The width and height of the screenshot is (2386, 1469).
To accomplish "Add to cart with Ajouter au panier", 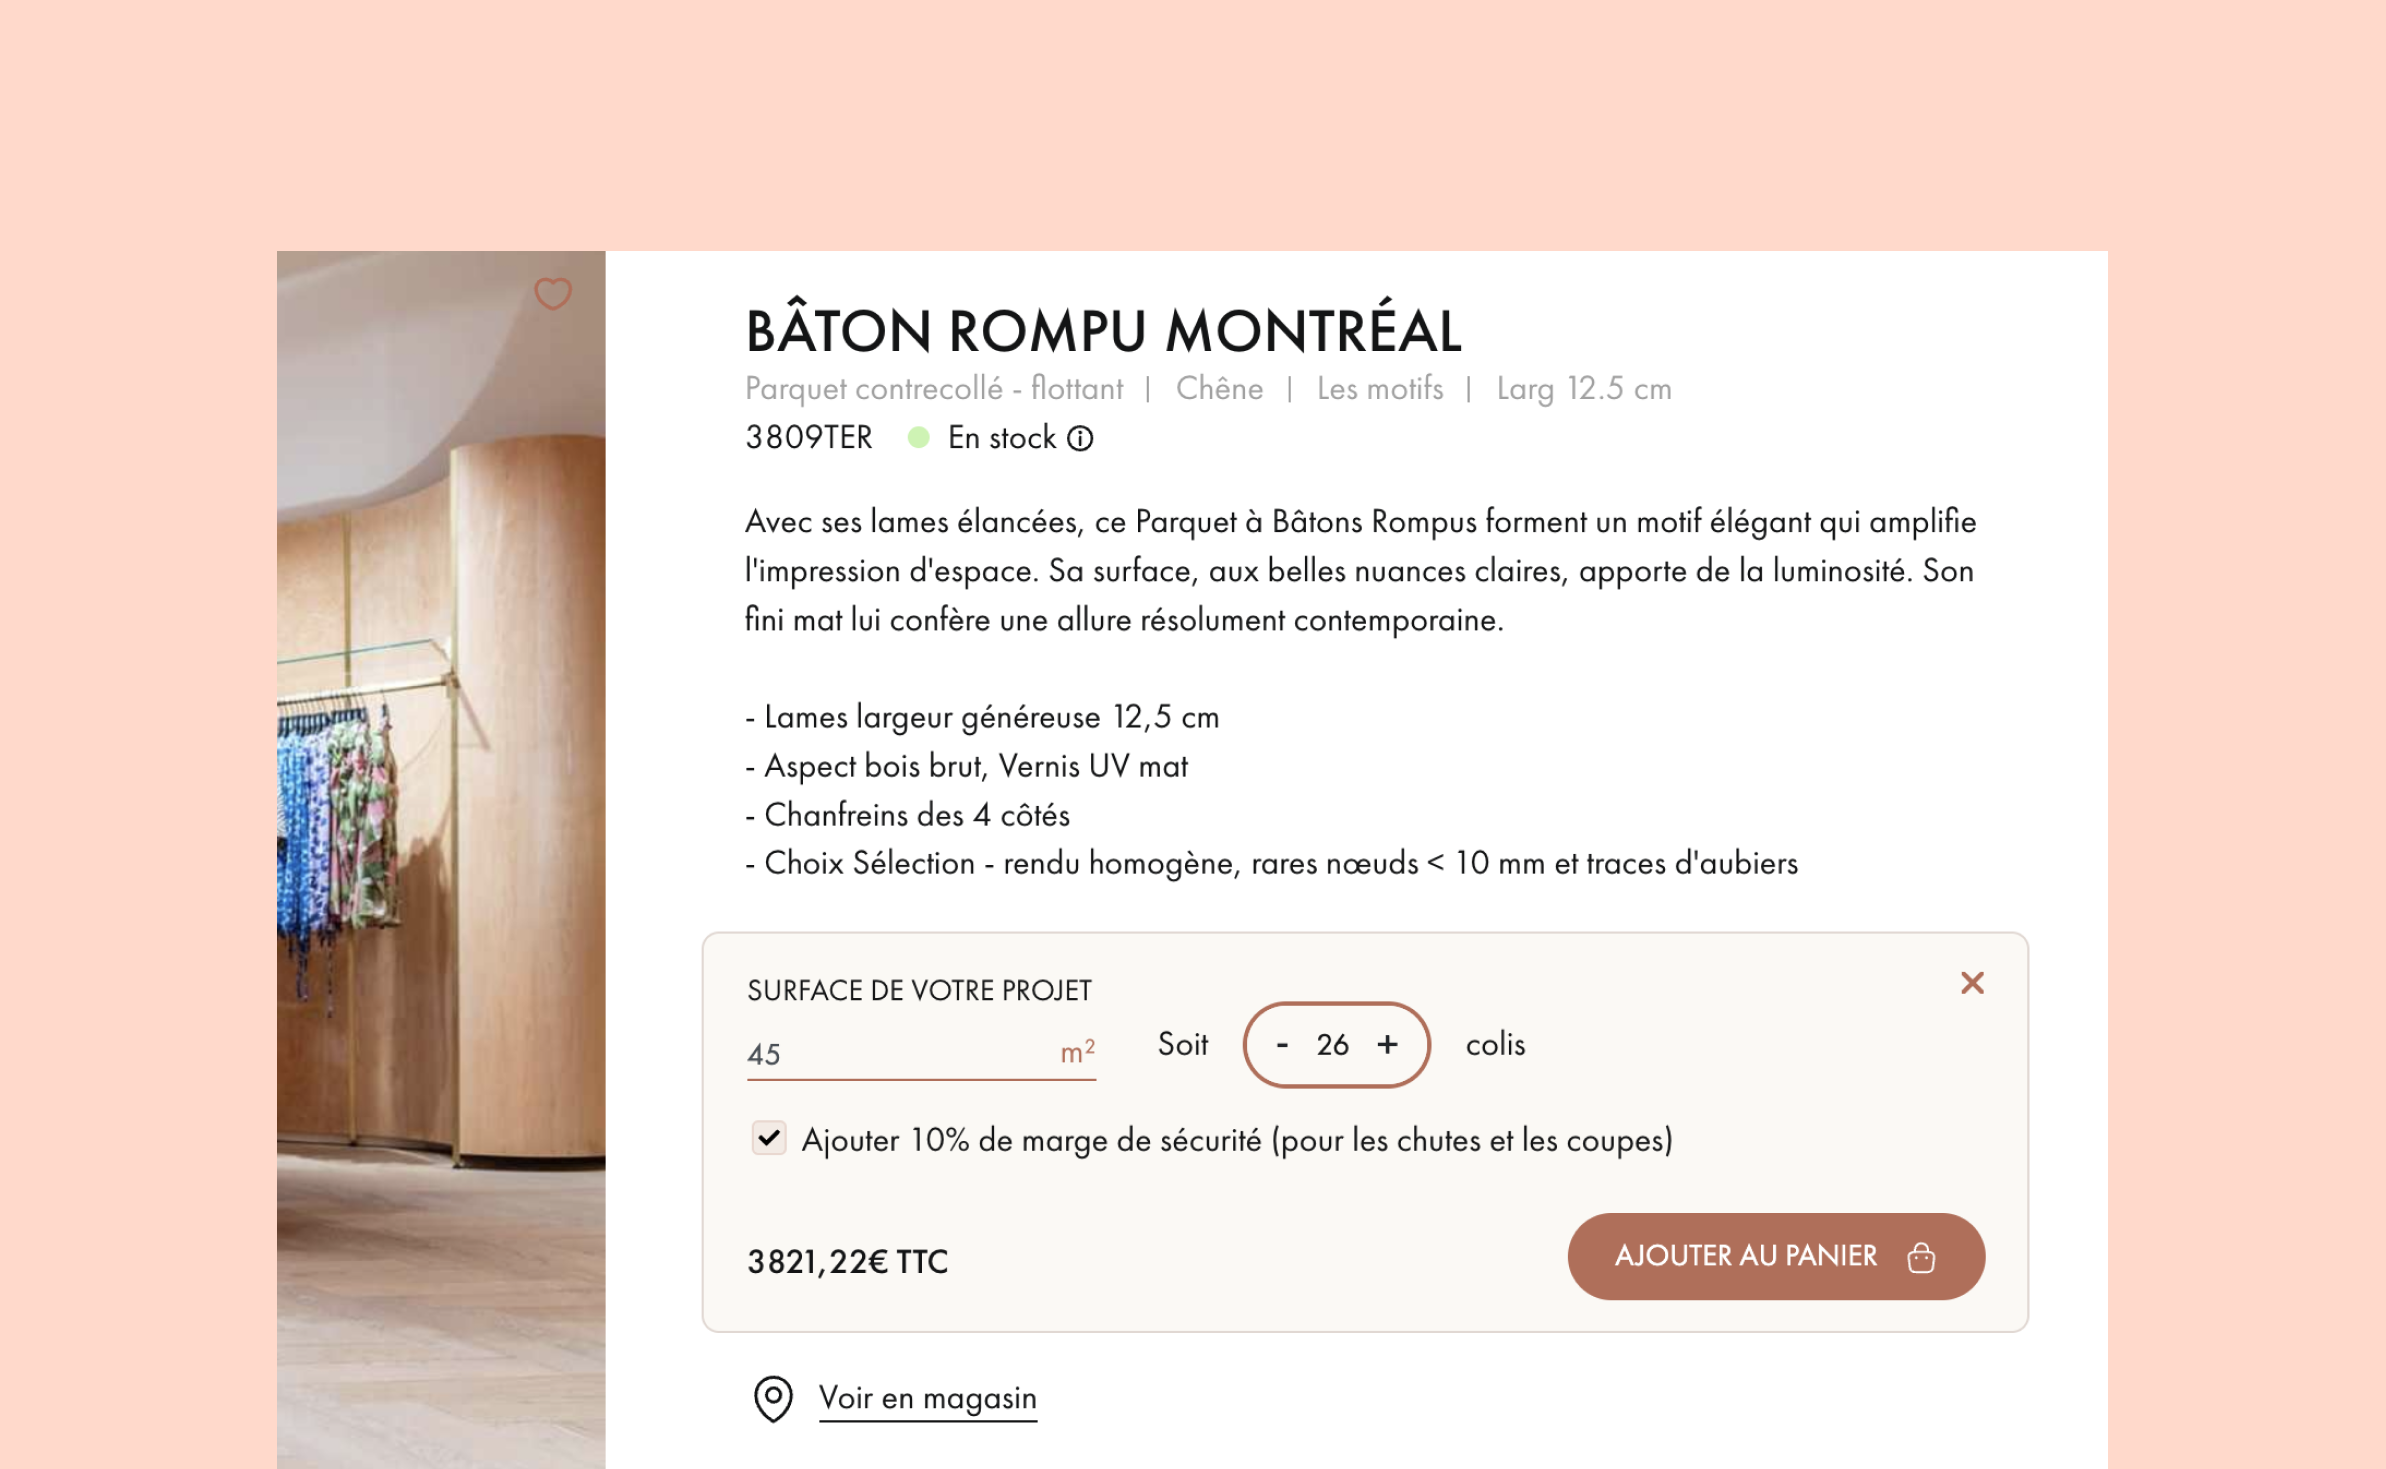I will pyautogui.click(x=1776, y=1256).
